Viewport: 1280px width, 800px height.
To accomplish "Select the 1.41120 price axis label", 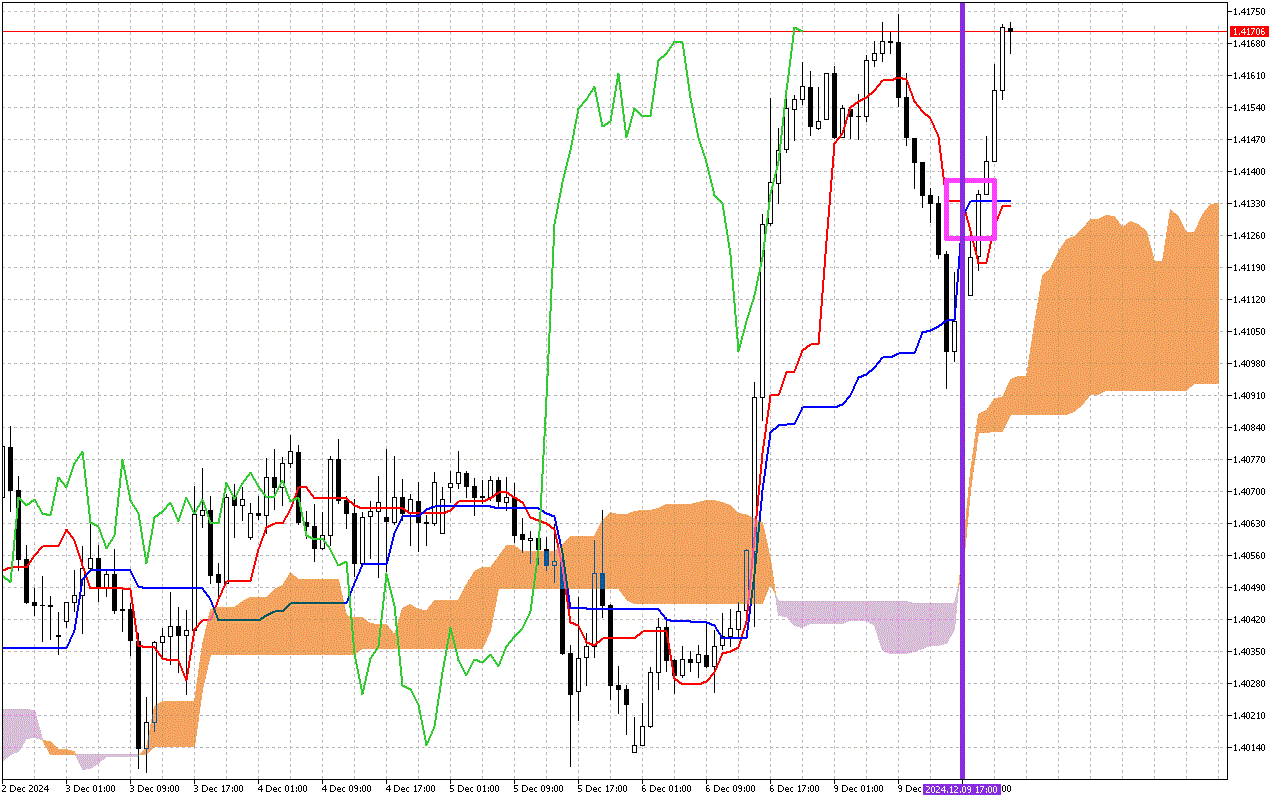I will [x=1248, y=300].
